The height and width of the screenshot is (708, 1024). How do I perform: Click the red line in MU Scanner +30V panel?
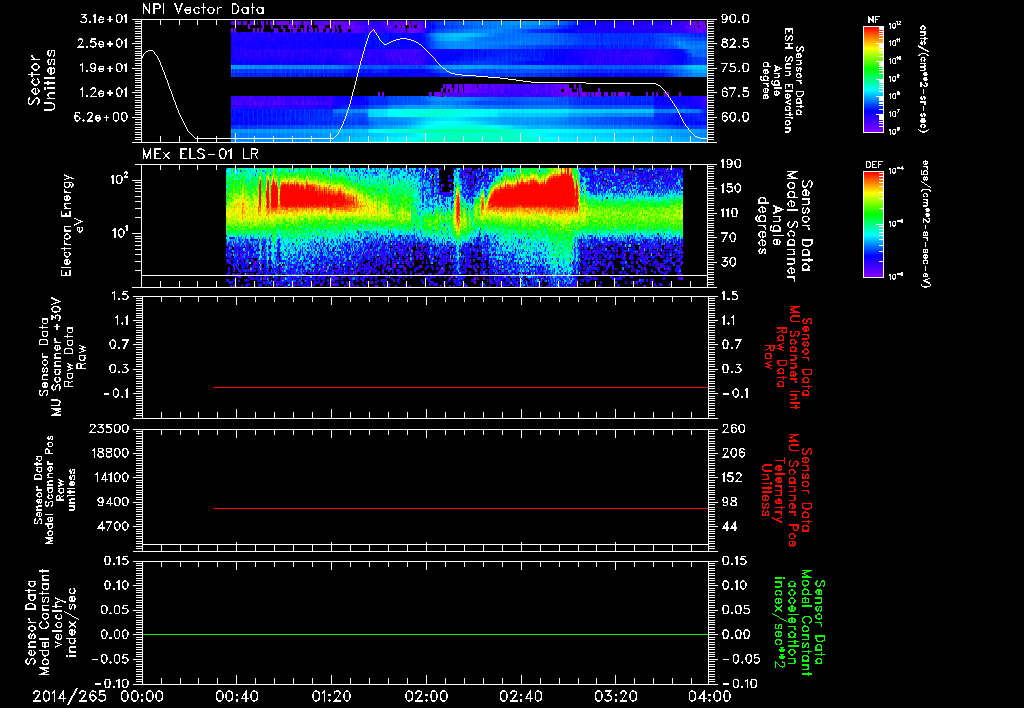(x=461, y=387)
